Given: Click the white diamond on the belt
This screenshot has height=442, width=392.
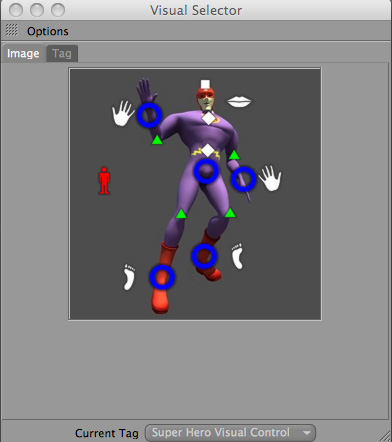Looking at the screenshot, I should tap(208, 150).
